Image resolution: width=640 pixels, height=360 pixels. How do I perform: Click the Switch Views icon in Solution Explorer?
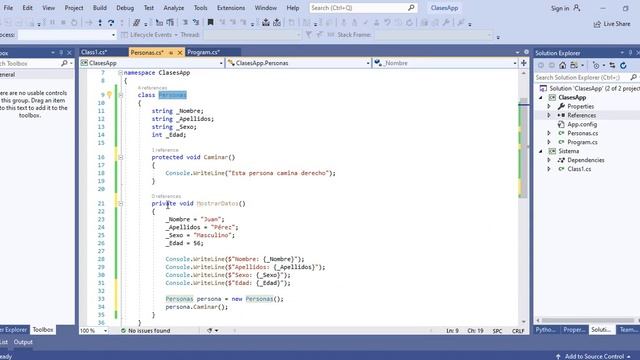574,65
